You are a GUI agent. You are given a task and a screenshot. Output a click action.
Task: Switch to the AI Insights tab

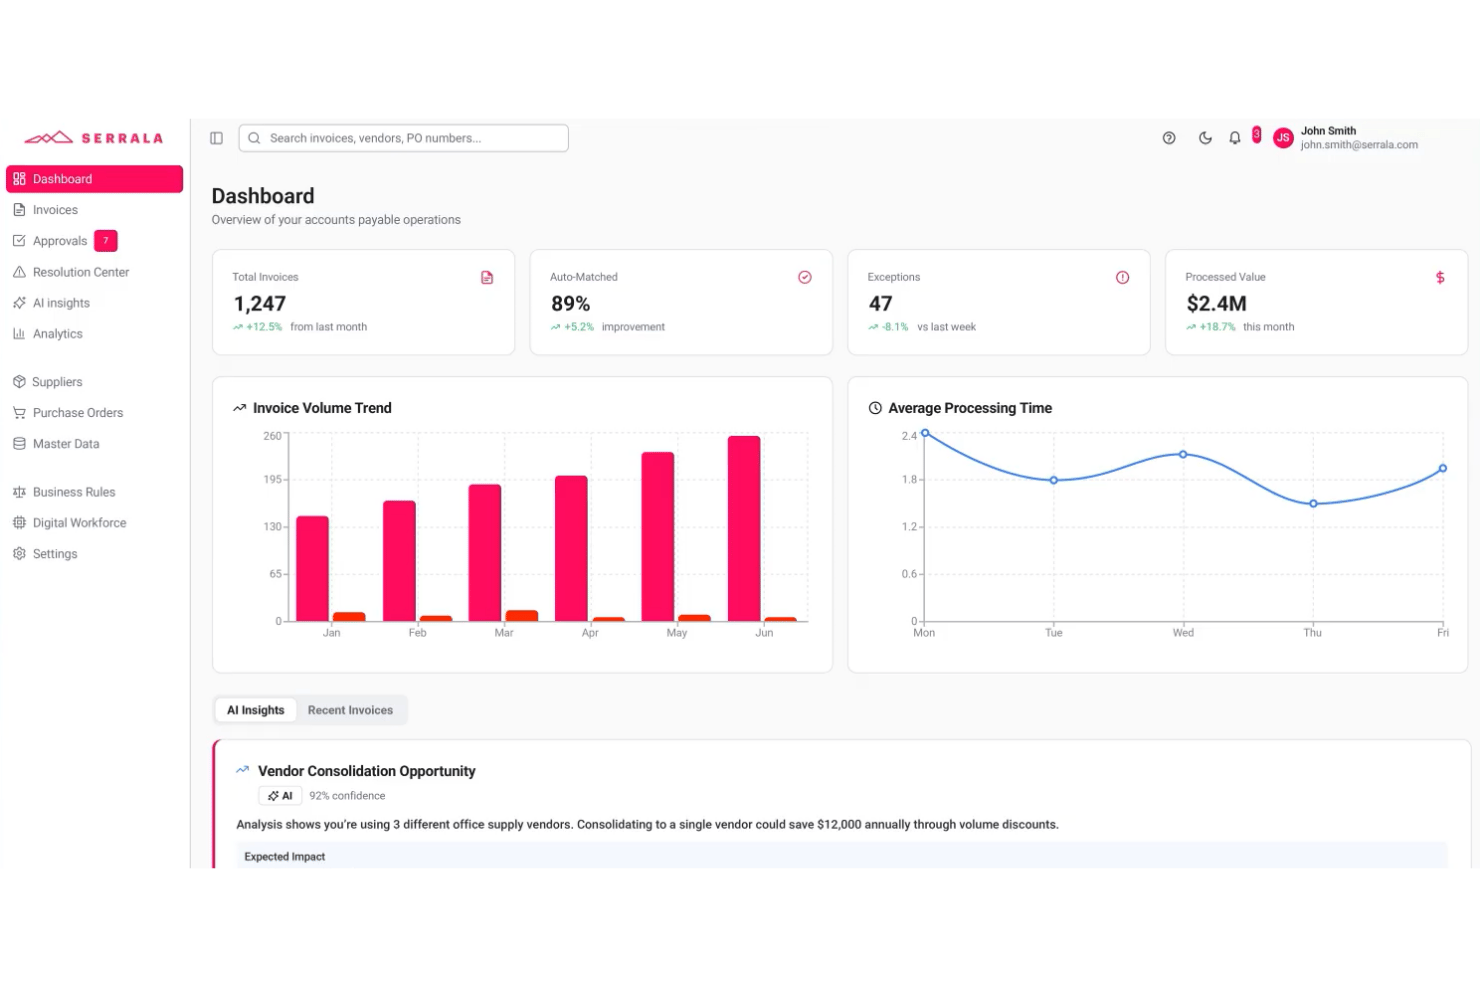[x=256, y=710]
